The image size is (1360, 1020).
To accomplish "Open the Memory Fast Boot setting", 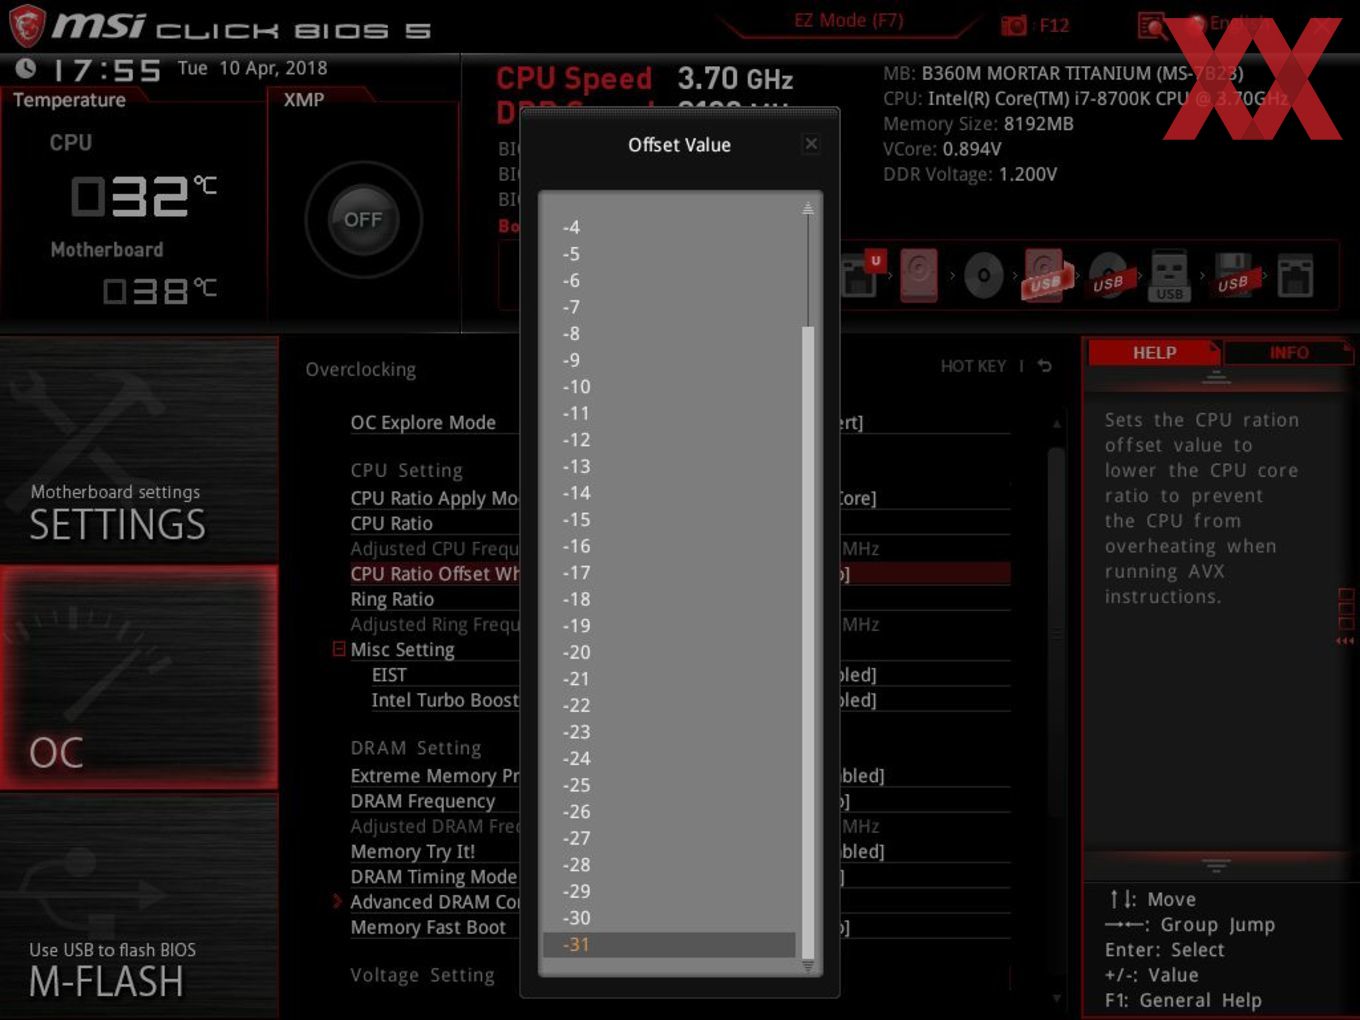I will pyautogui.click(x=680, y=927).
